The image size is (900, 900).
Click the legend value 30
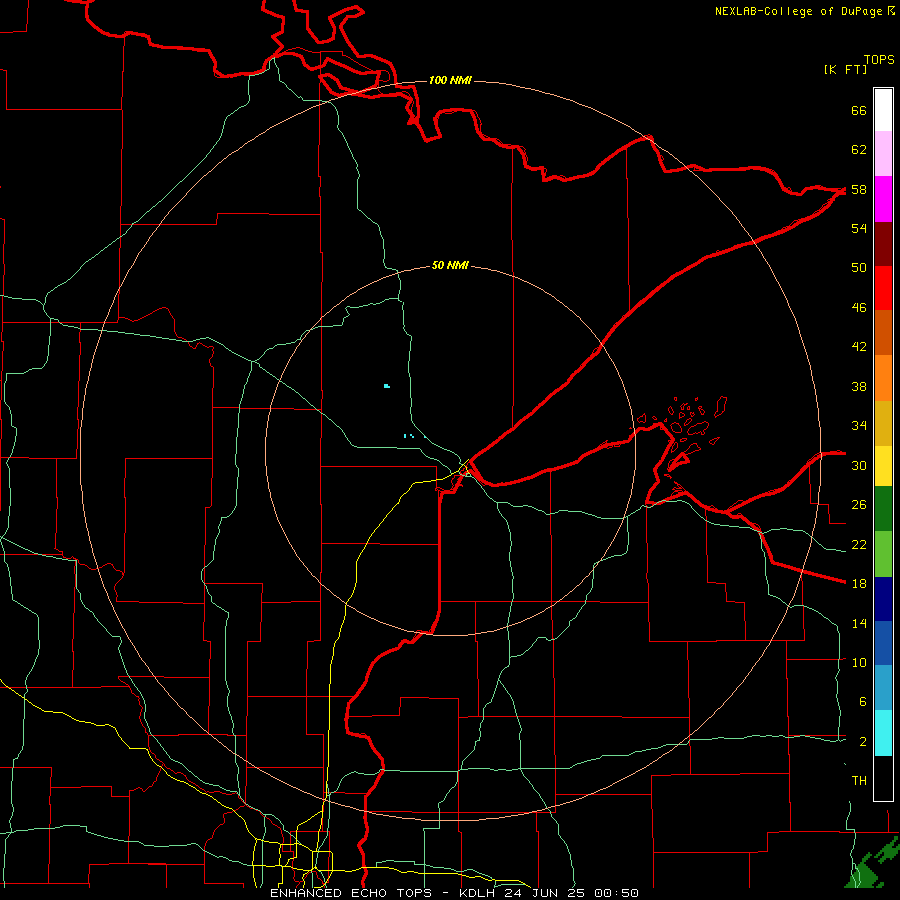click(x=859, y=465)
